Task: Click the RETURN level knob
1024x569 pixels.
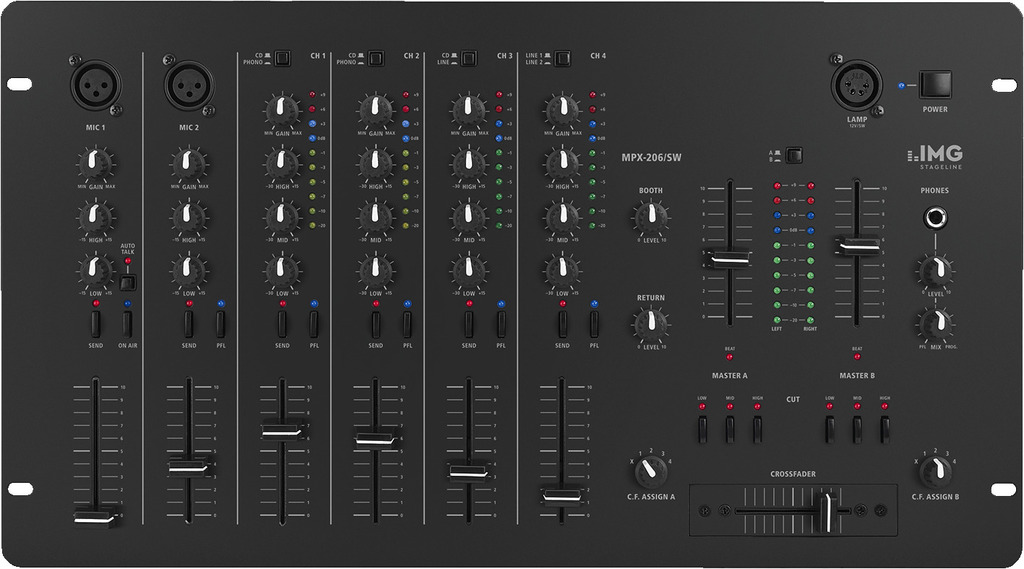Action: (x=651, y=322)
